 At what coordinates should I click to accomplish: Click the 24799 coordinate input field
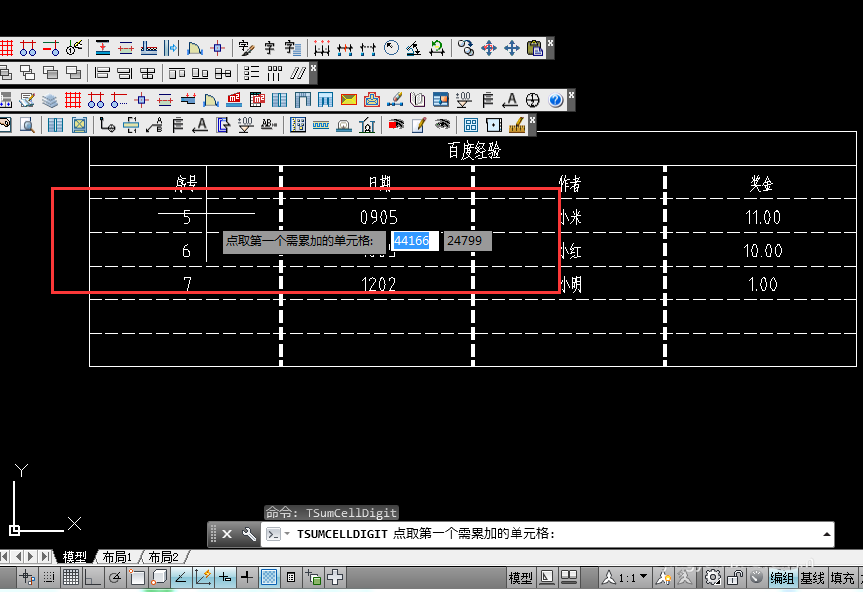(x=467, y=241)
